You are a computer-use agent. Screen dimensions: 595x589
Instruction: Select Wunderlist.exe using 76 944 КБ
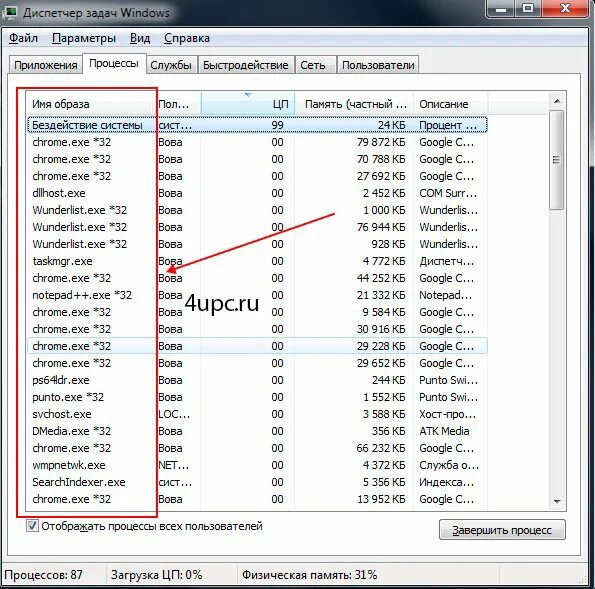257,227
